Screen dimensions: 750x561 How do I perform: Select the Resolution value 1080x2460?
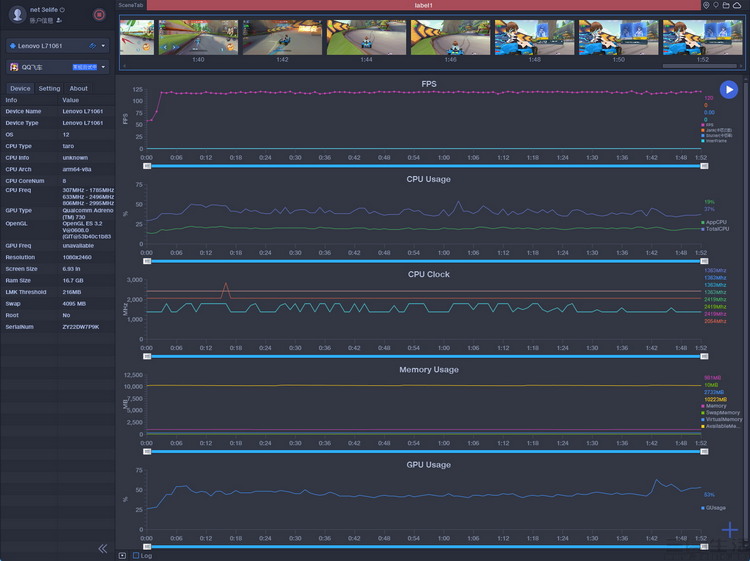click(77, 257)
